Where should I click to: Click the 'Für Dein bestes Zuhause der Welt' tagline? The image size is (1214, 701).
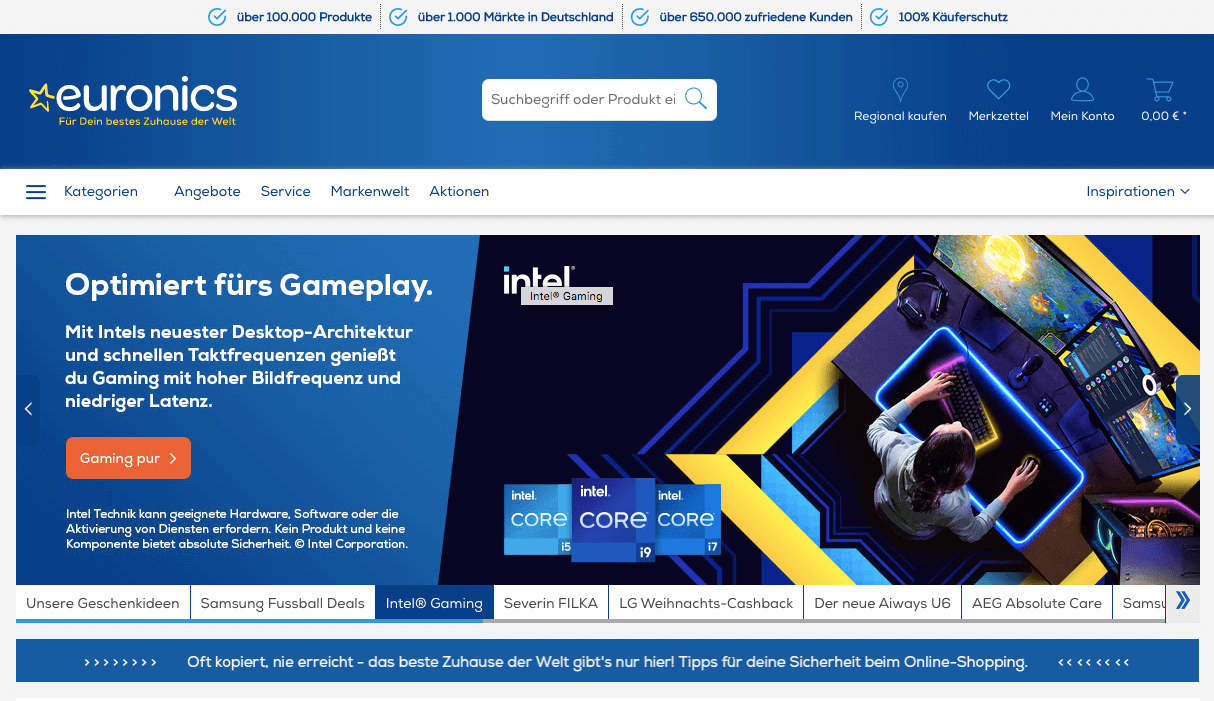click(x=147, y=122)
